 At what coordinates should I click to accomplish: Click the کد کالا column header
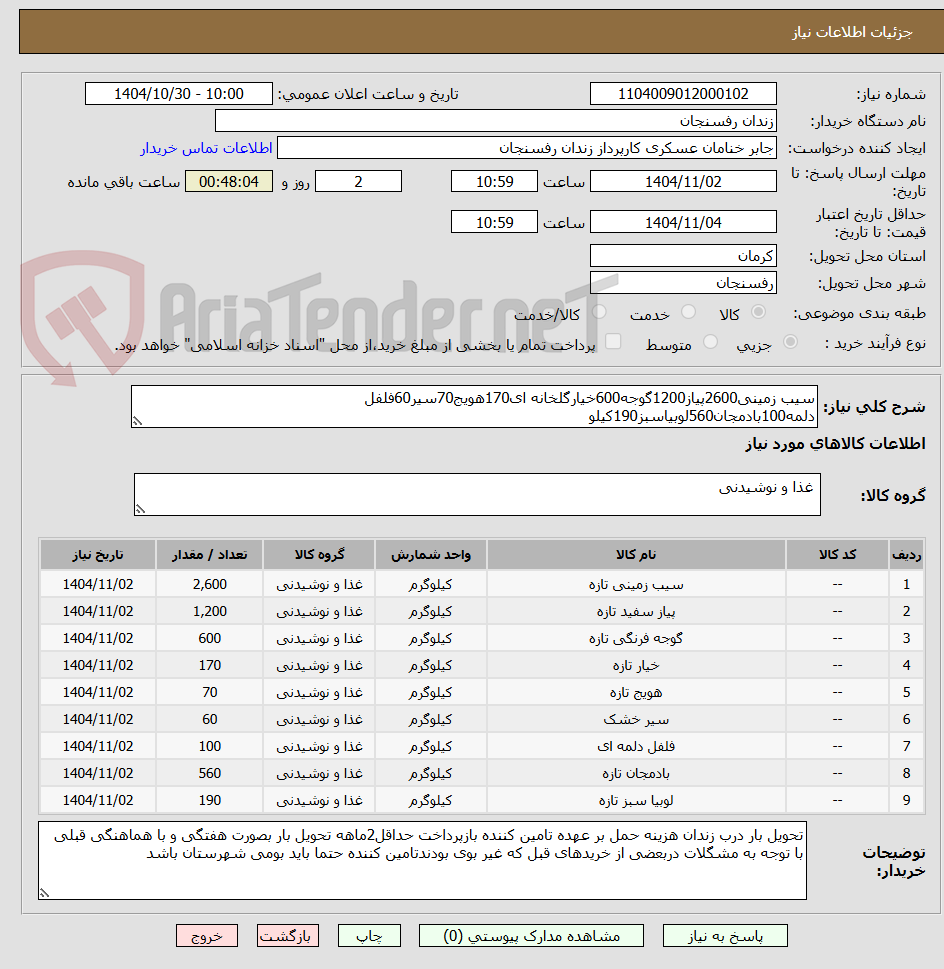(837, 554)
